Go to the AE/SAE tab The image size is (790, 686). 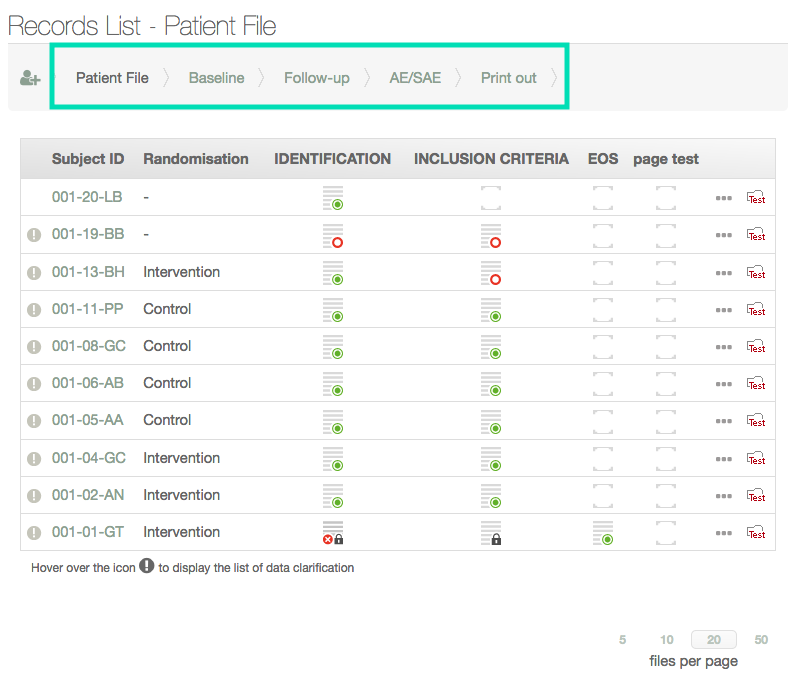tap(415, 78)
